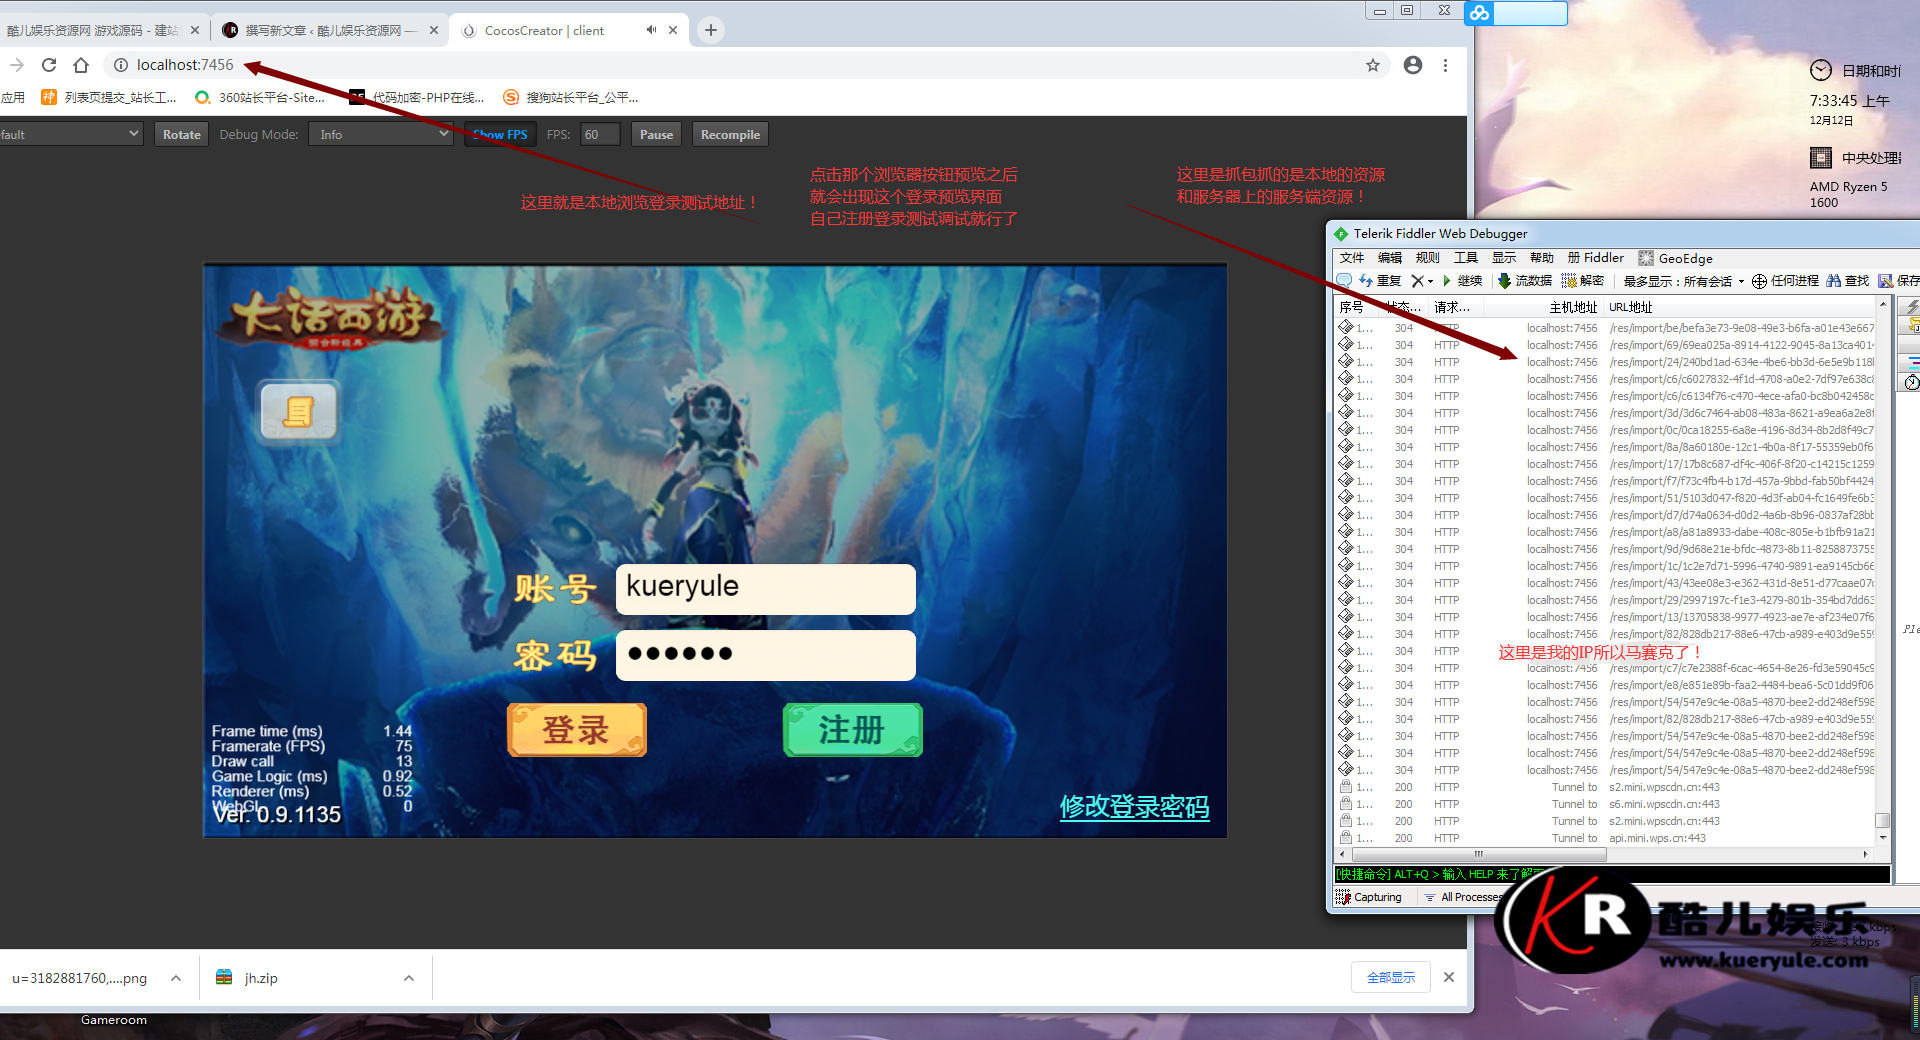Viewport: 1920px width, 1040px height.
Task: Expand the Fiddler remove X dropdown arrow
Action: tap(1431, 282)
